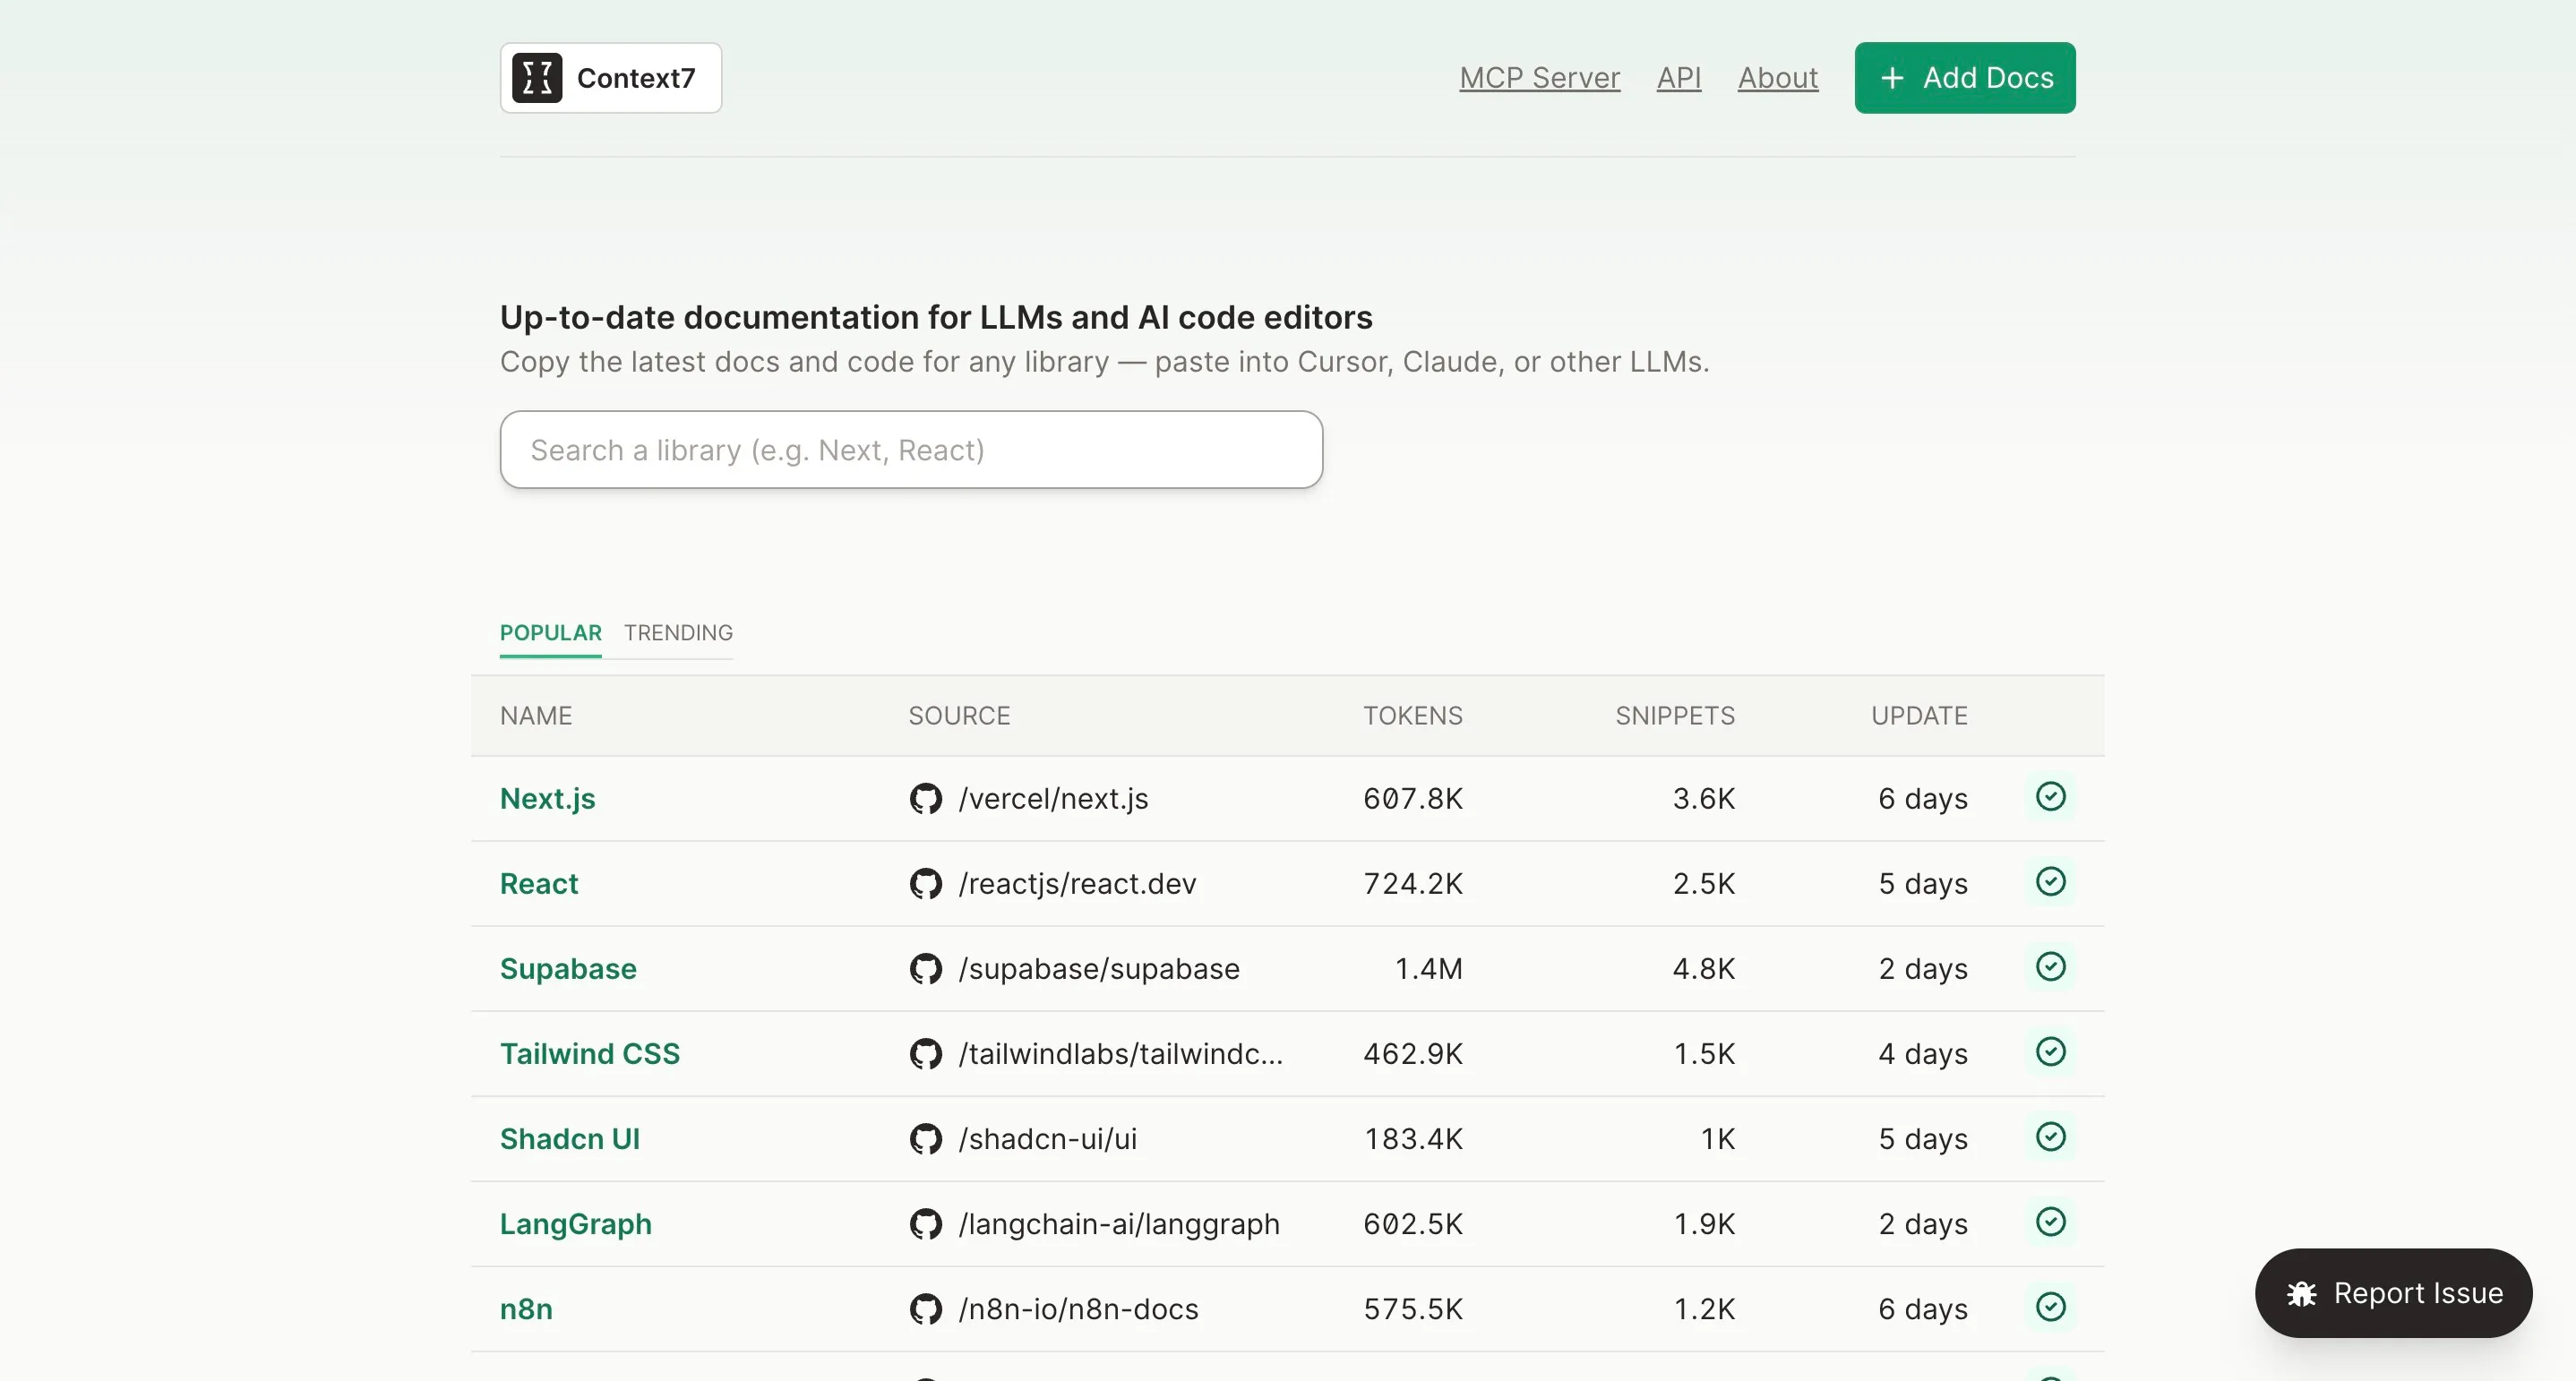Viewport: 2576px width, 1381px height.
Task: Click GitHub icon beside /langchain-ai/langgraph
Action: 925,1224
